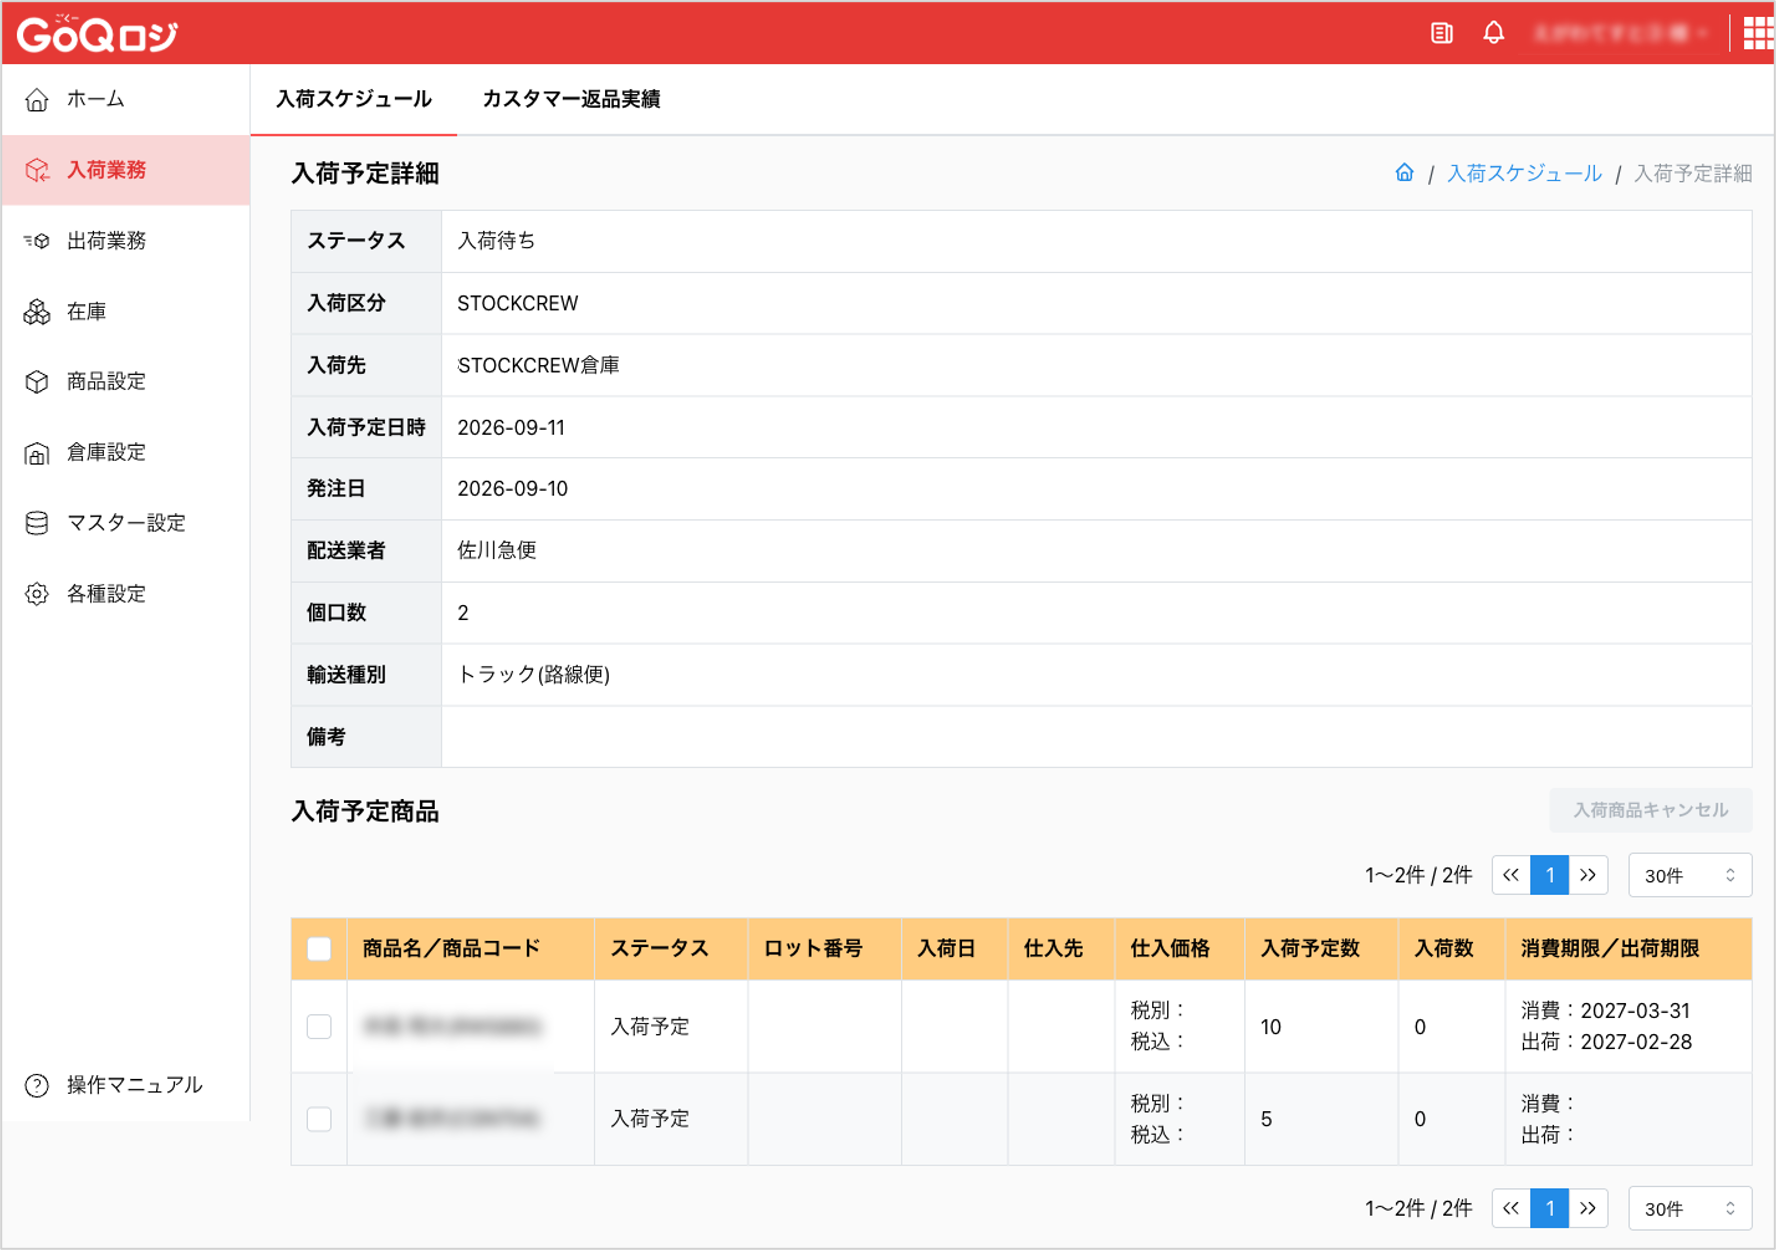Toggle the select-all checkbox in table header
Viewport: 1776px width, 1250px height.
319,948
